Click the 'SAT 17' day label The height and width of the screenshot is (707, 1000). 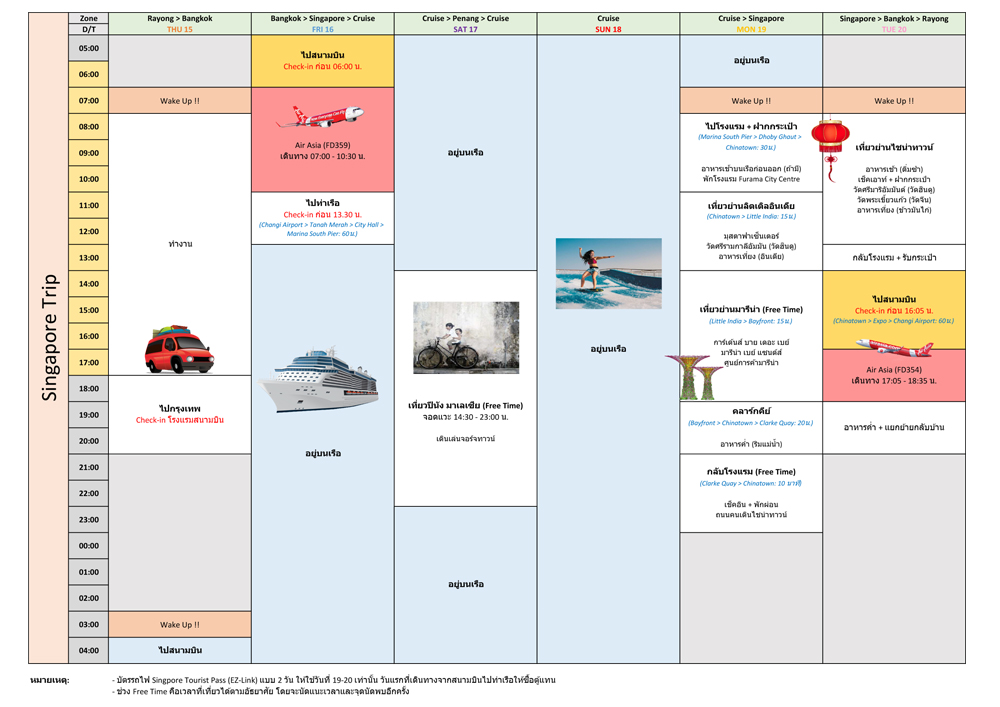tap(466, 29)
